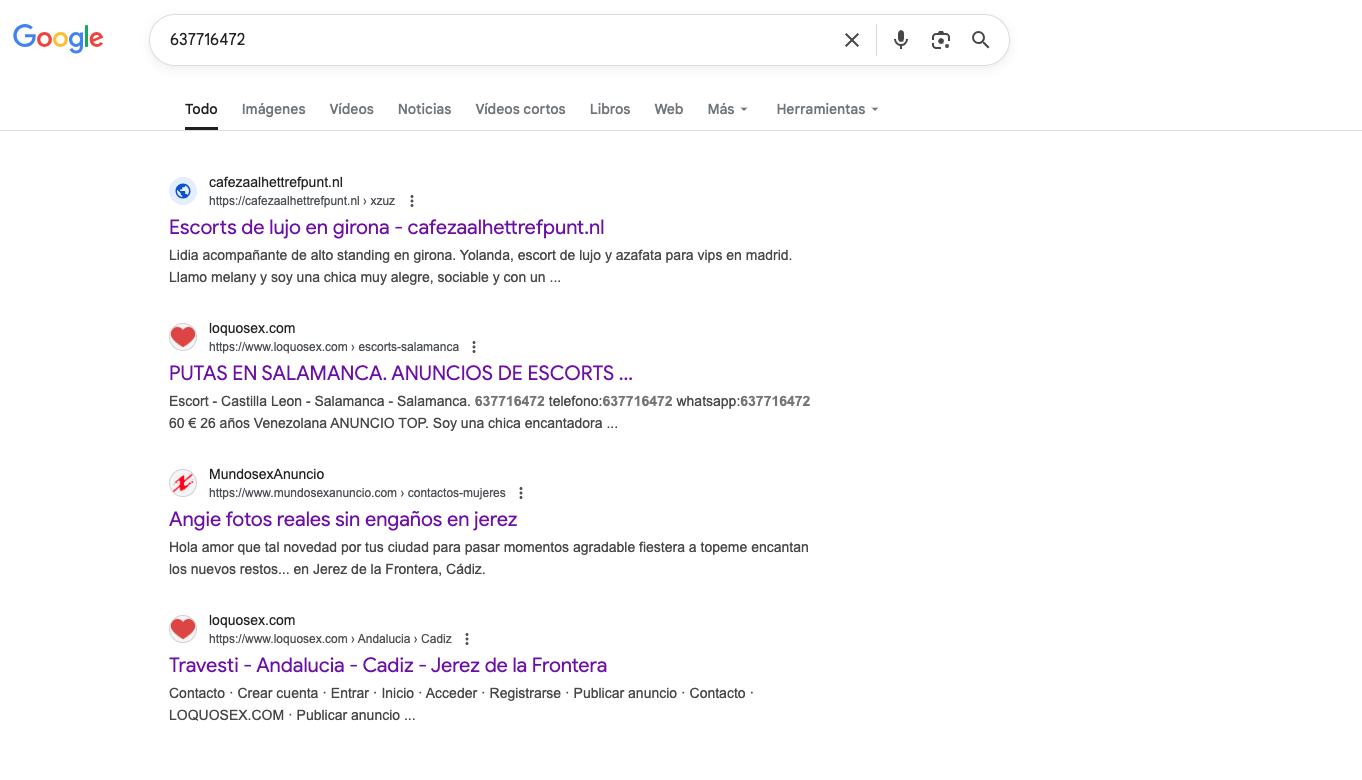Click the MundosexAnuncio favicon

[x=183, y=483]
